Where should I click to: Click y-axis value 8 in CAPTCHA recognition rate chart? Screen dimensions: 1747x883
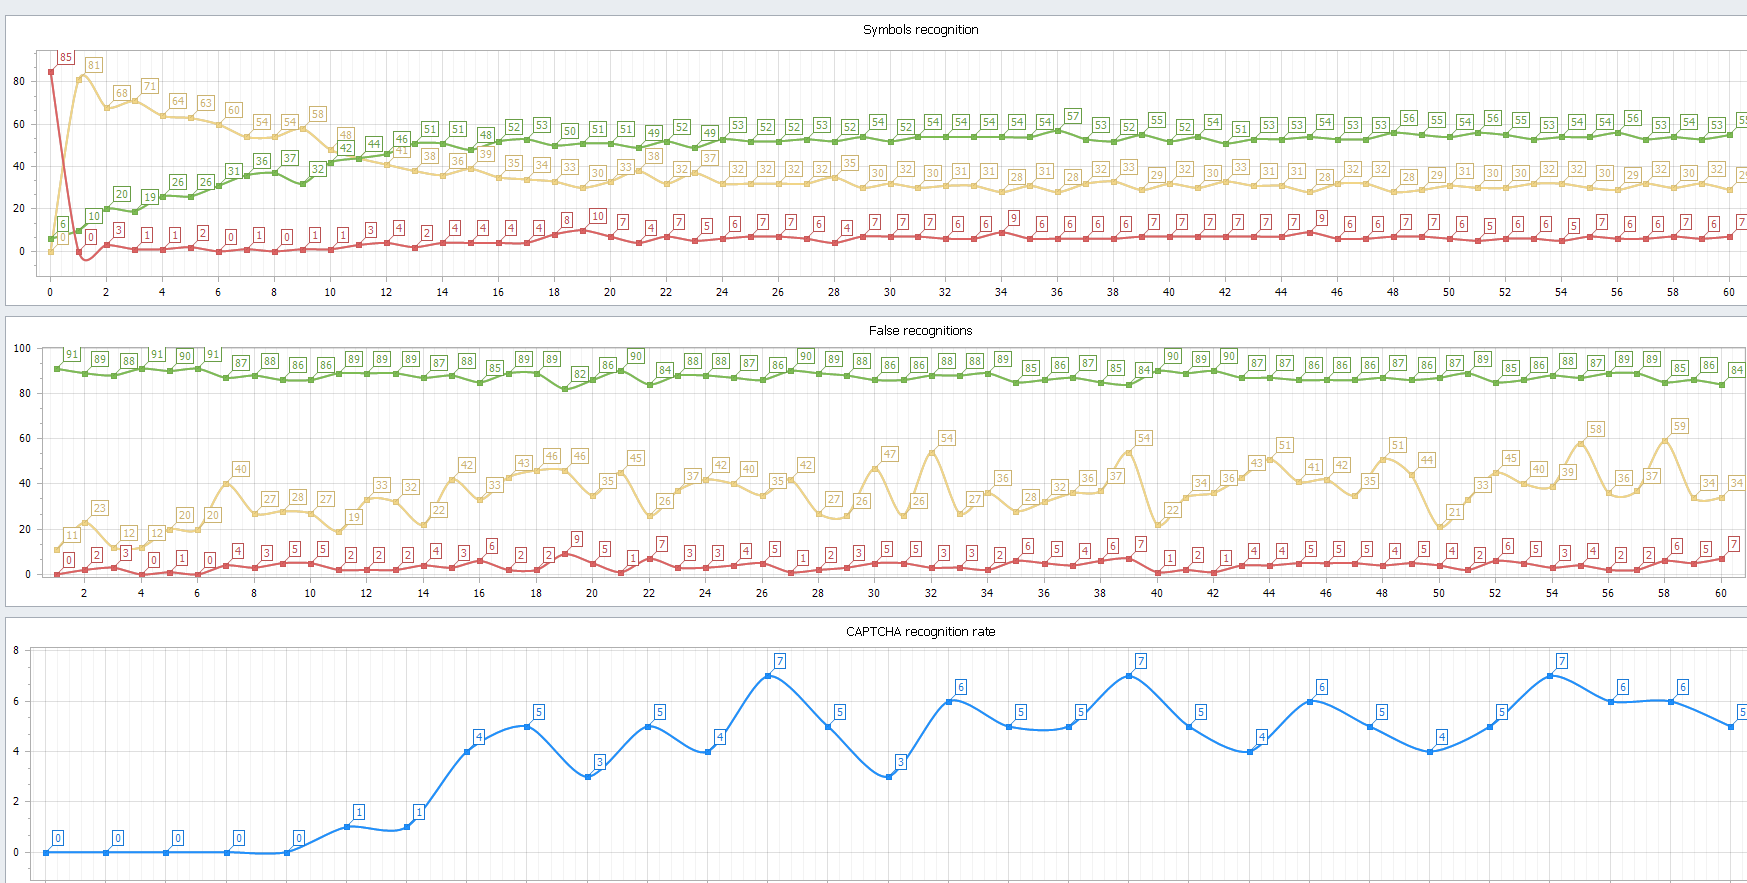(16, 650)
